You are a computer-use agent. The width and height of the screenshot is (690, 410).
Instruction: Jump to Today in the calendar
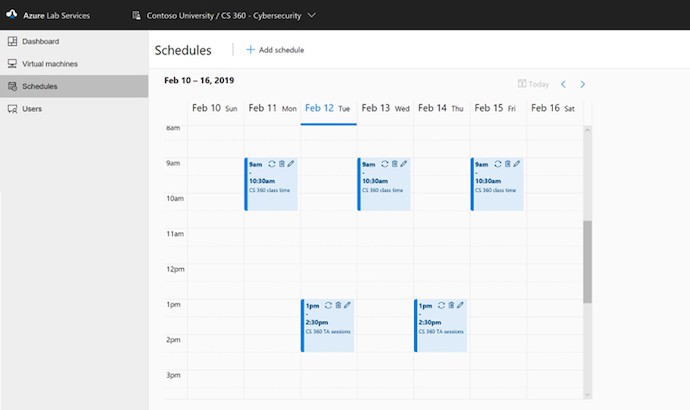coord(534,85)
